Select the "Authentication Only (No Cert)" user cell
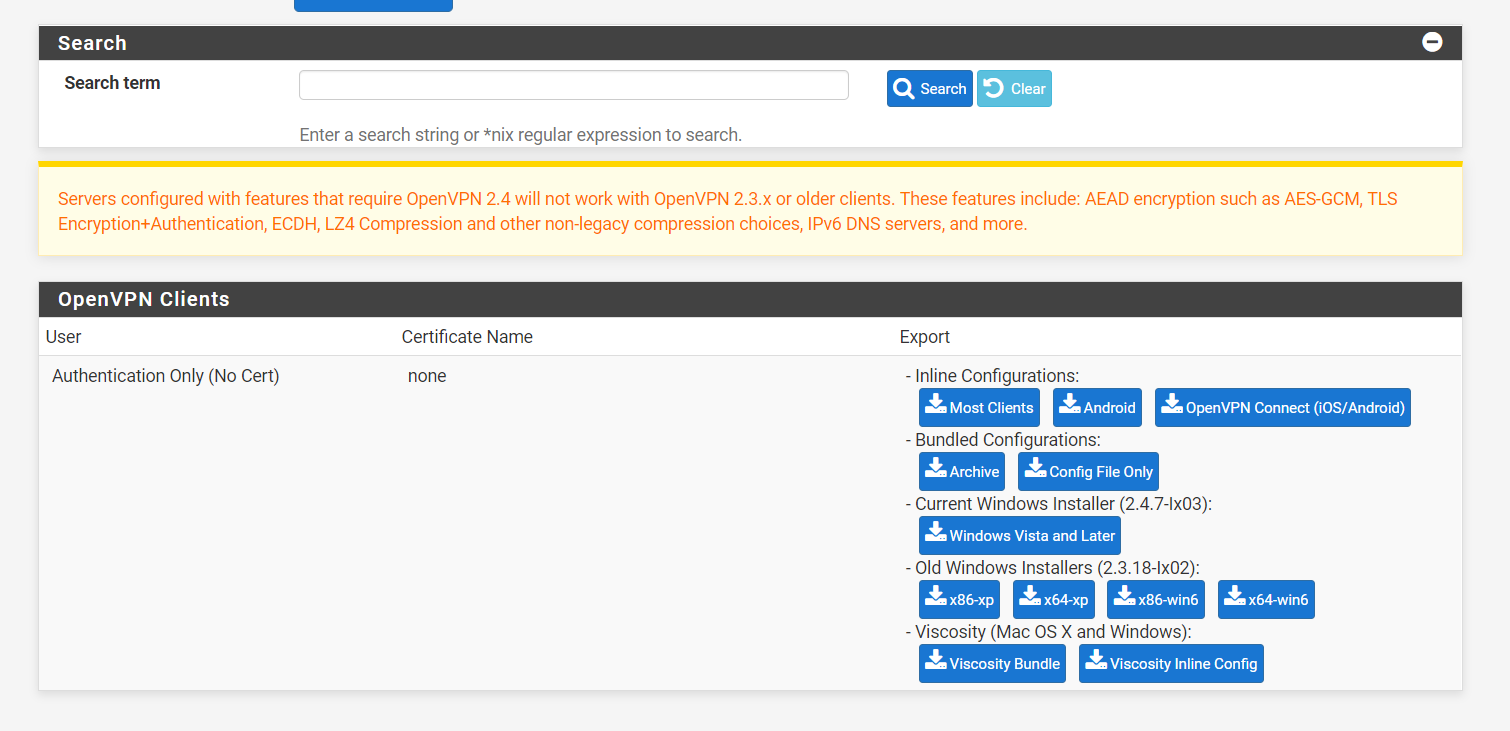 coord(166,376)
